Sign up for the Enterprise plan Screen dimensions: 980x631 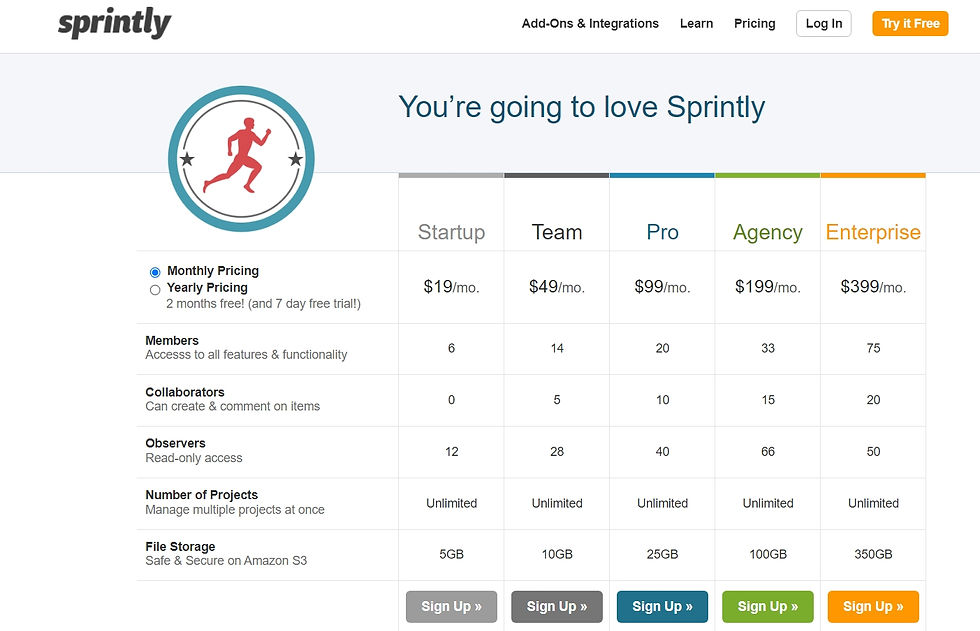pyautogui.click(x=873, y=607)
